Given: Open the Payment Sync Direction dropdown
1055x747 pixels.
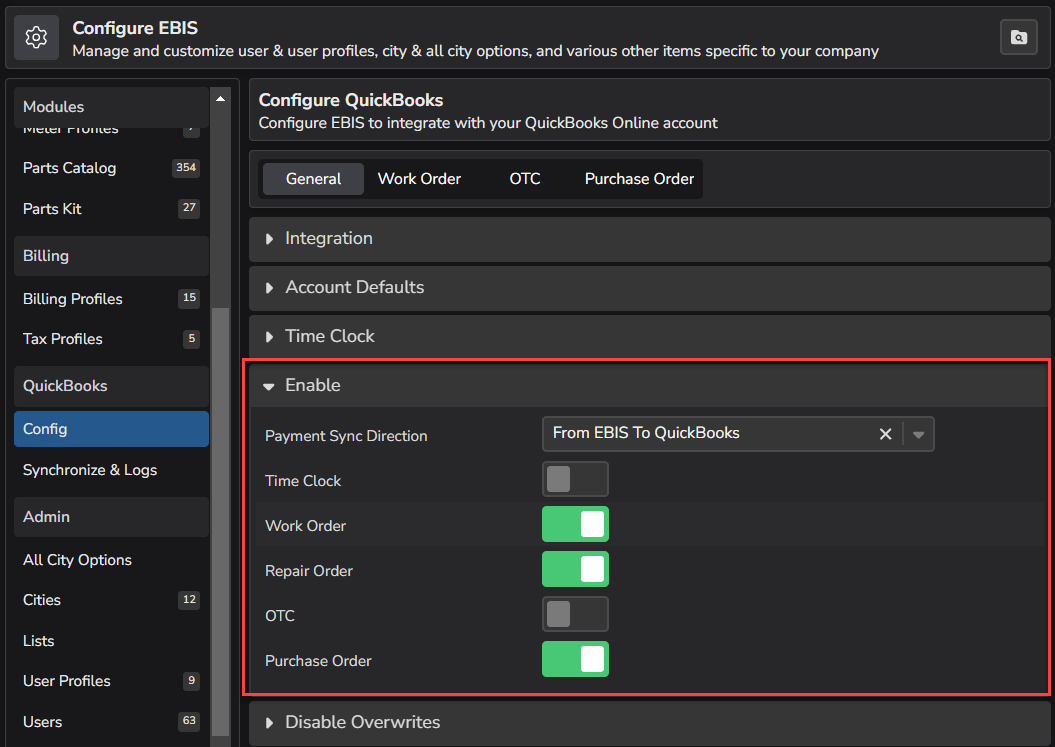Looking at the screenshot, I should (x=918, y=434).
